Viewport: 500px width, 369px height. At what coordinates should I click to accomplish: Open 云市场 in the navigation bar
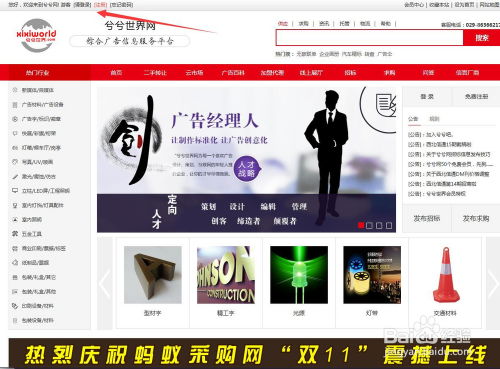point(194,73)
